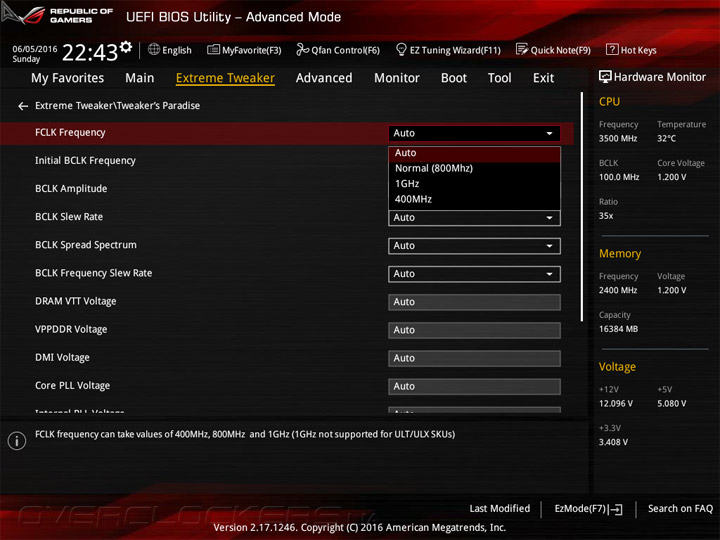
Task: Launch EZ Tuning Wizard(F11)
Action: coord(448,50)
